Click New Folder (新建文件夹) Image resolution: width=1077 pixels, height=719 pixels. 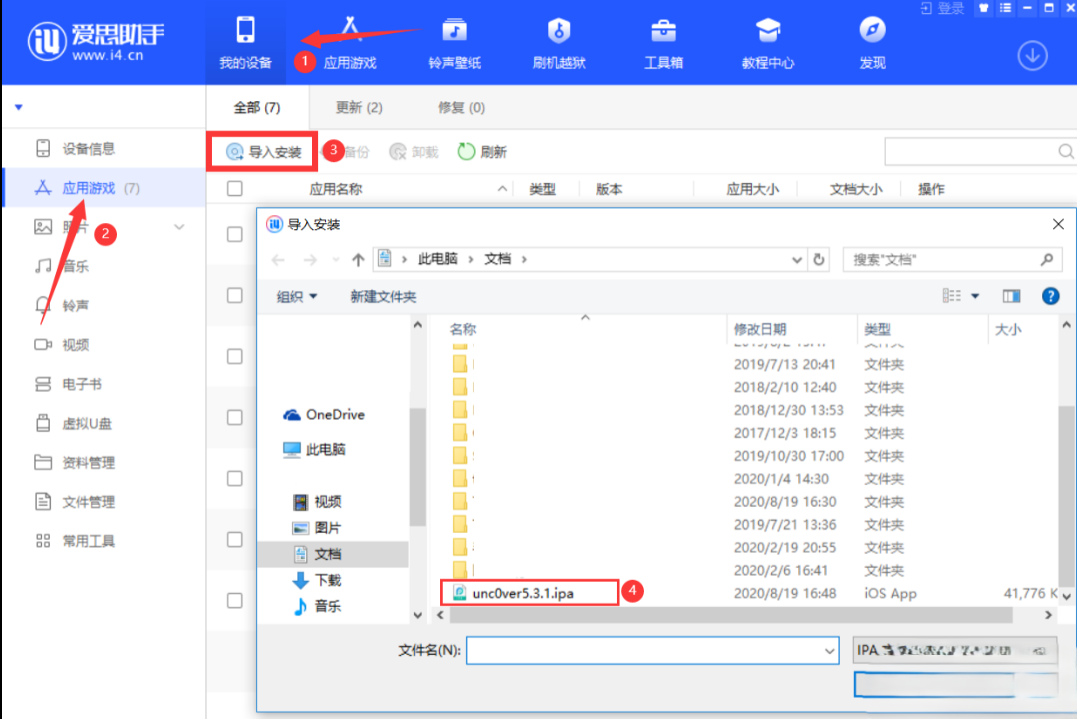coord(383,297)
